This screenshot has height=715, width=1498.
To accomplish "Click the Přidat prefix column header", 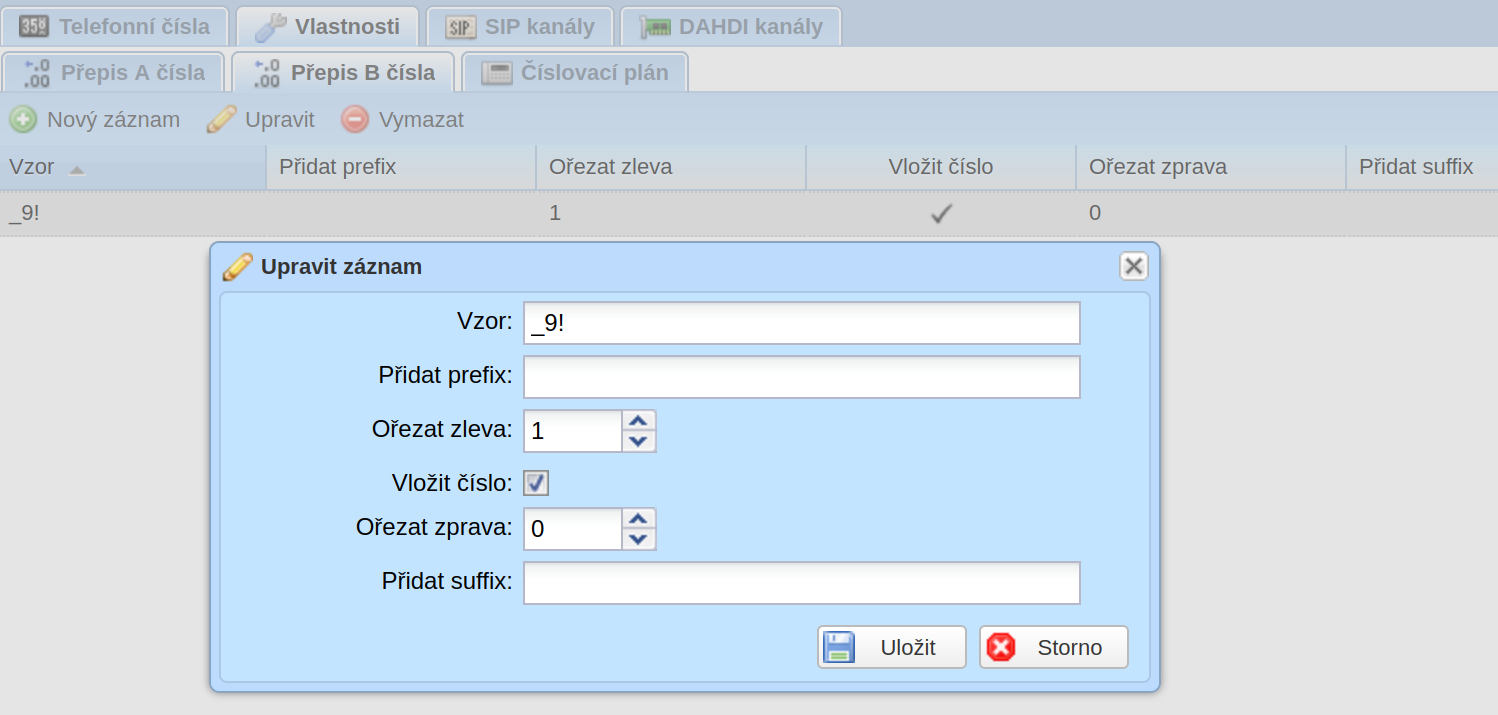I will [402, 167].
